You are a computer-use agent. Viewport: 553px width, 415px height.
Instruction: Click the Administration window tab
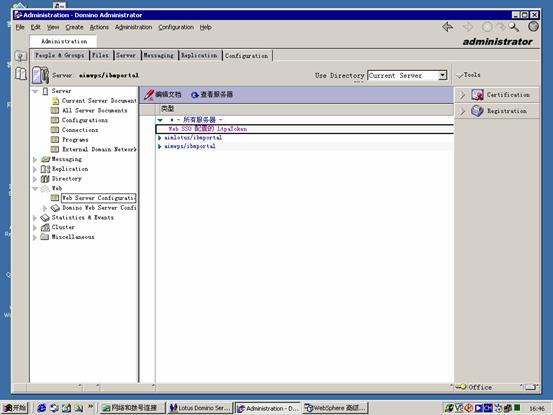coord(64,41)
